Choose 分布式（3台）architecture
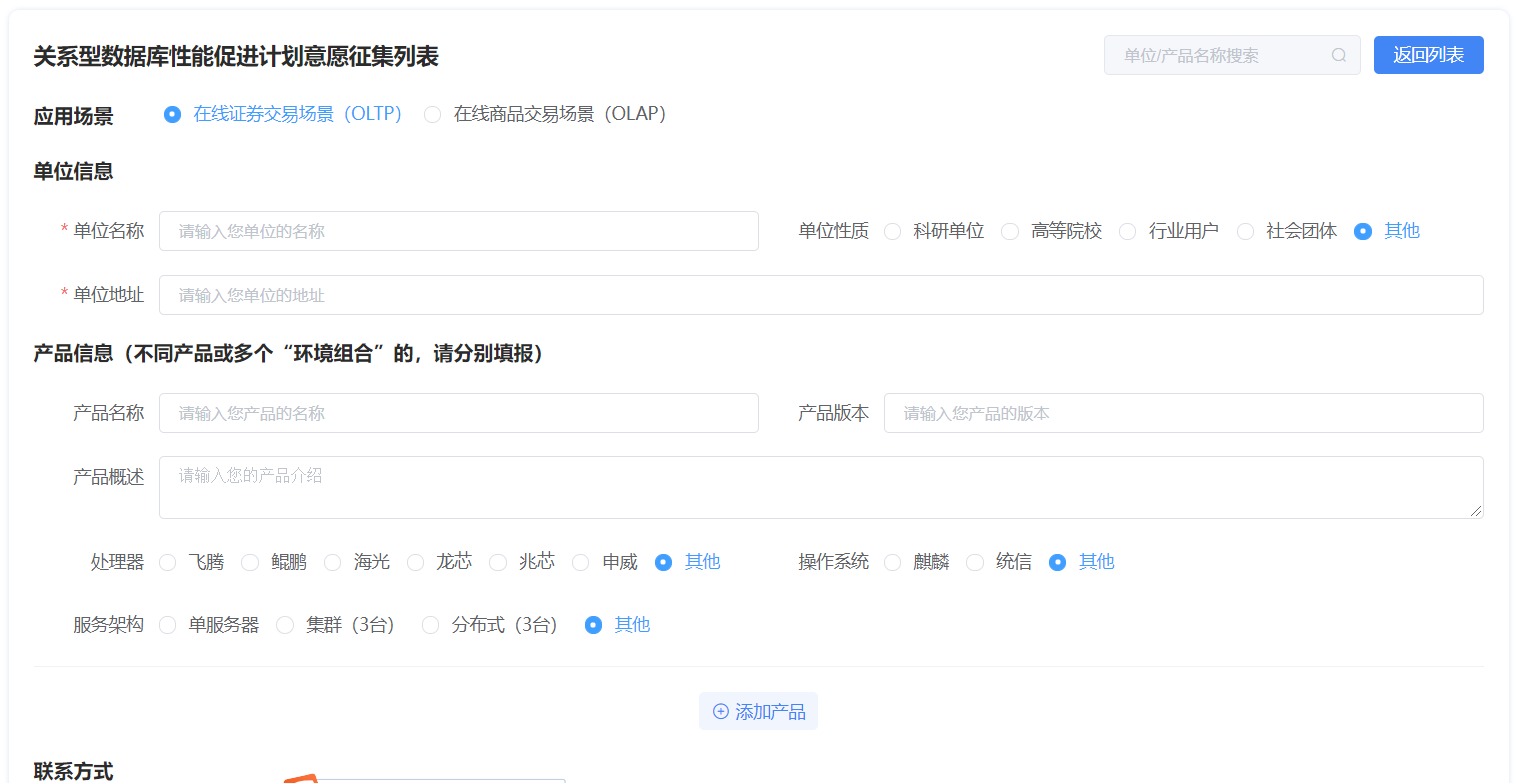1518x783 pixels. coord(430,624)
